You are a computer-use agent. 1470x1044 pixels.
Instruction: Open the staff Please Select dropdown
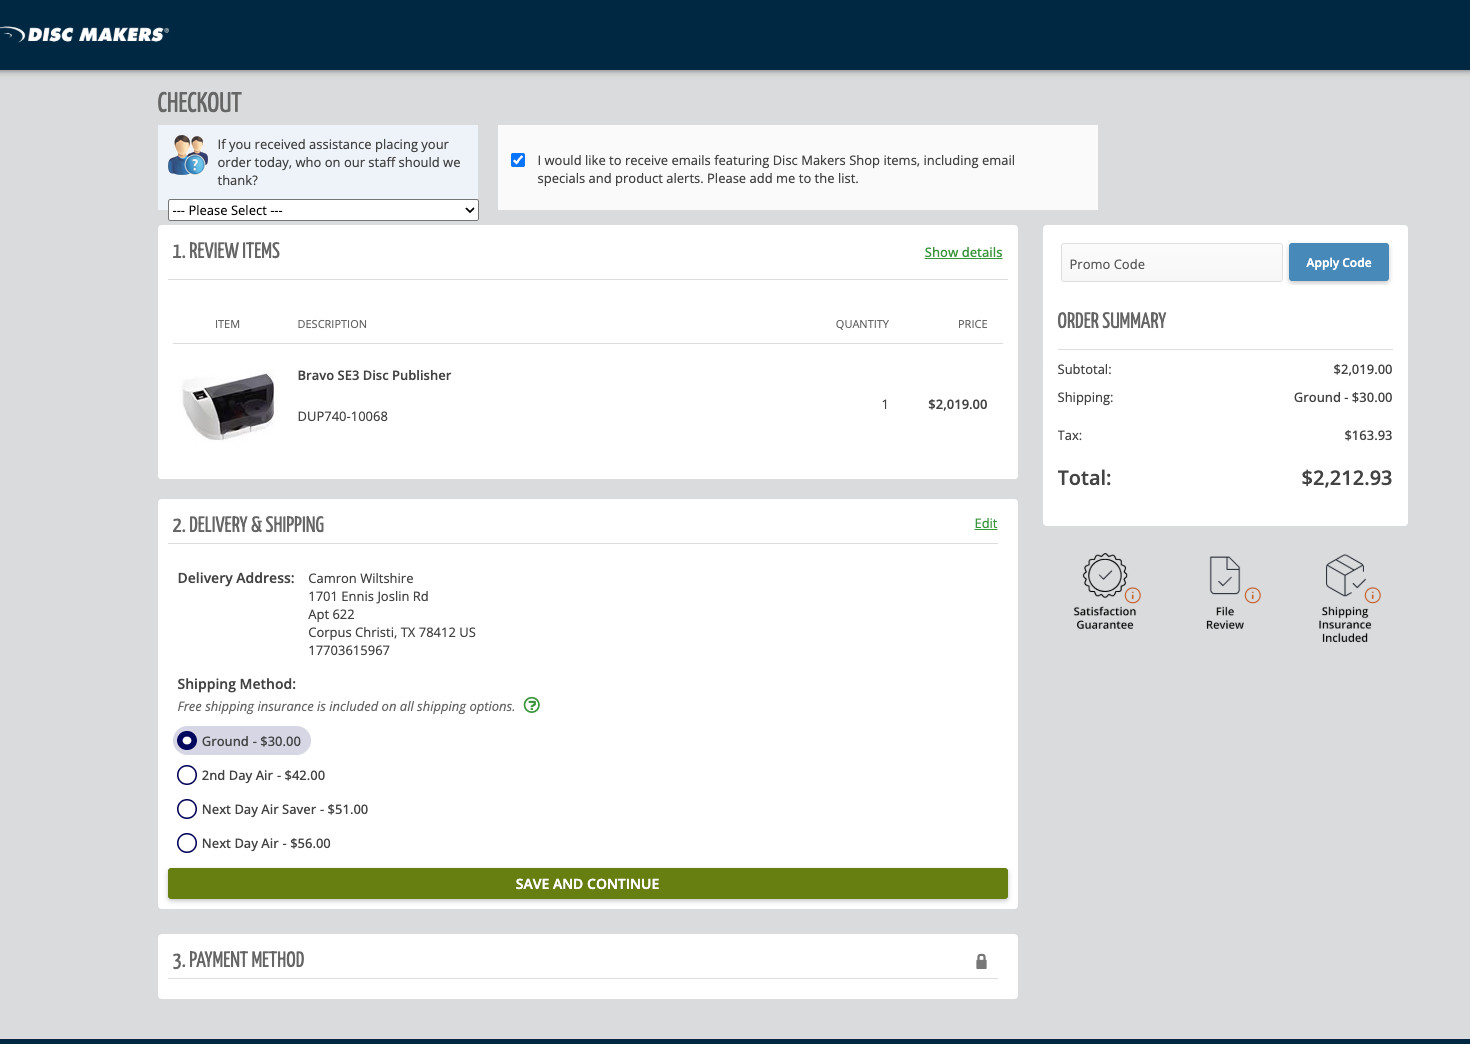(x=323, y=210)
